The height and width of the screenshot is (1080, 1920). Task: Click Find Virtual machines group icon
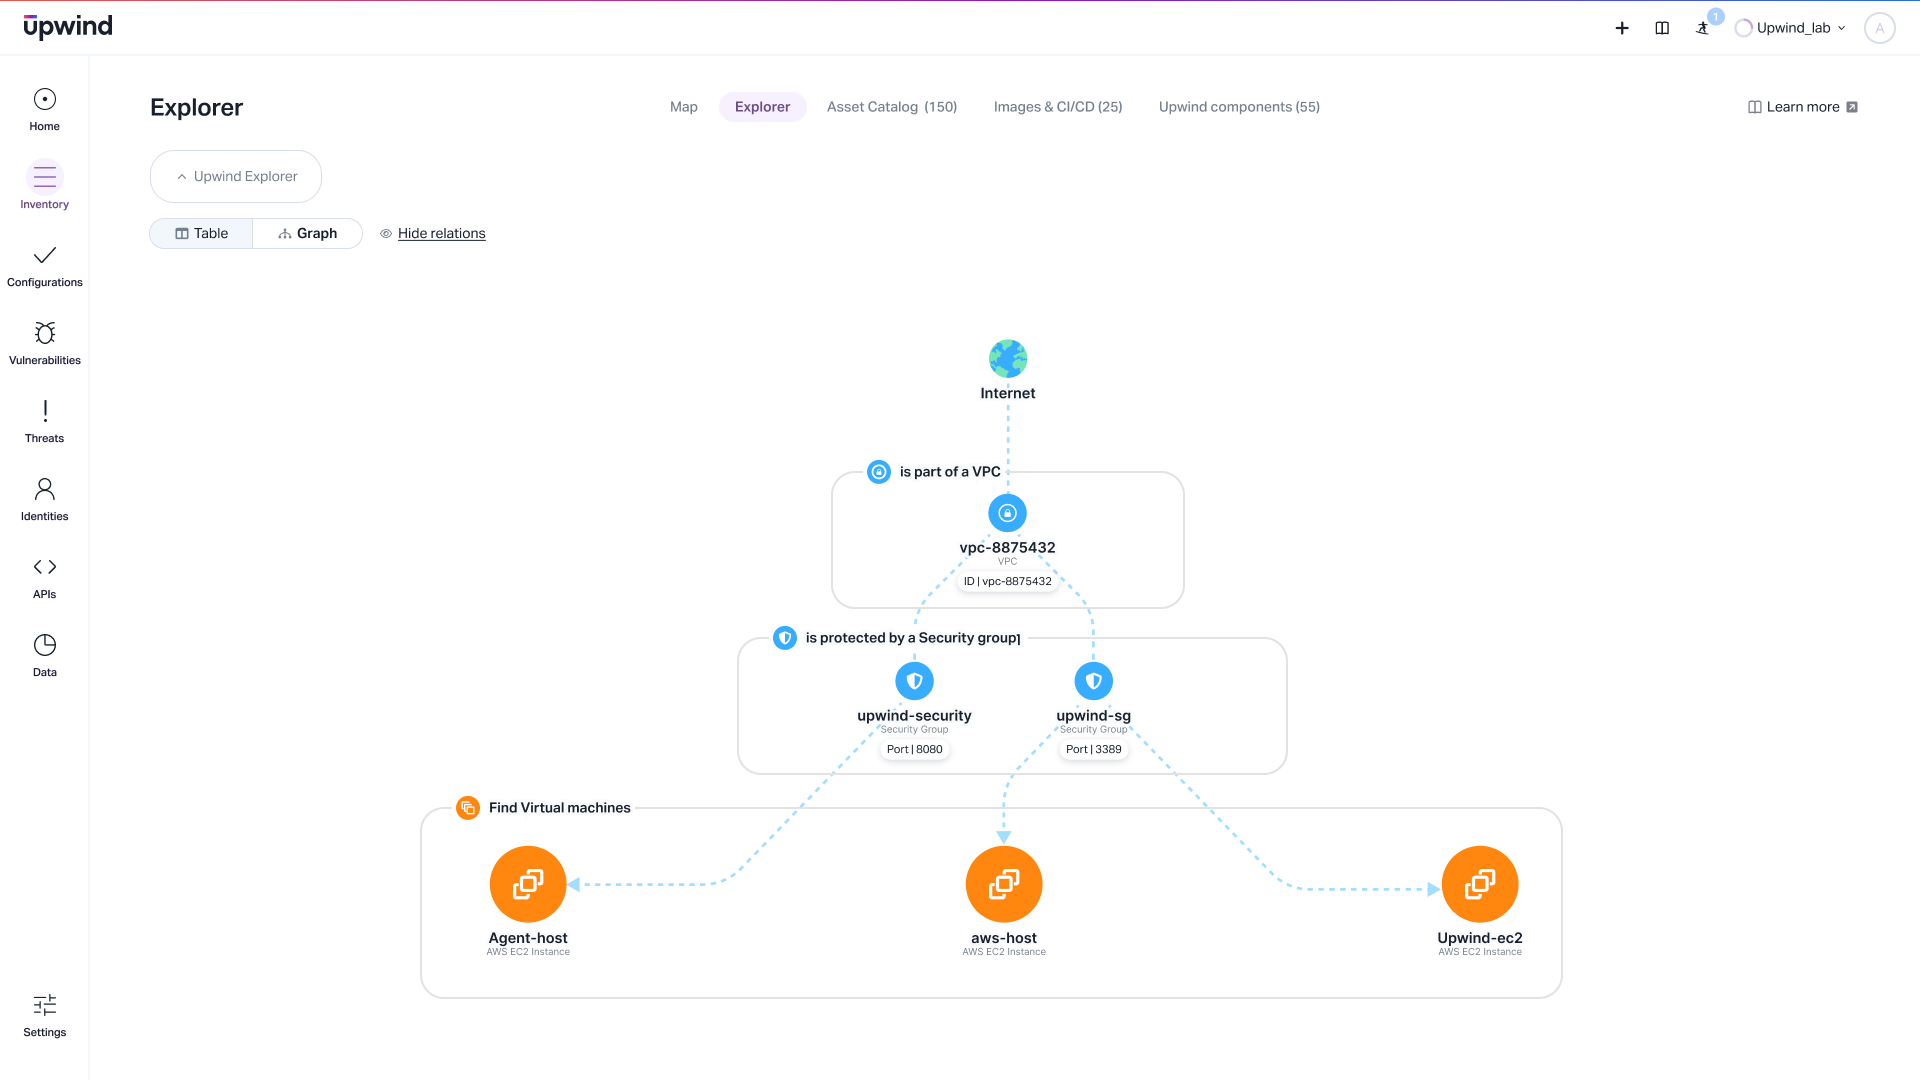coord(468,808)
